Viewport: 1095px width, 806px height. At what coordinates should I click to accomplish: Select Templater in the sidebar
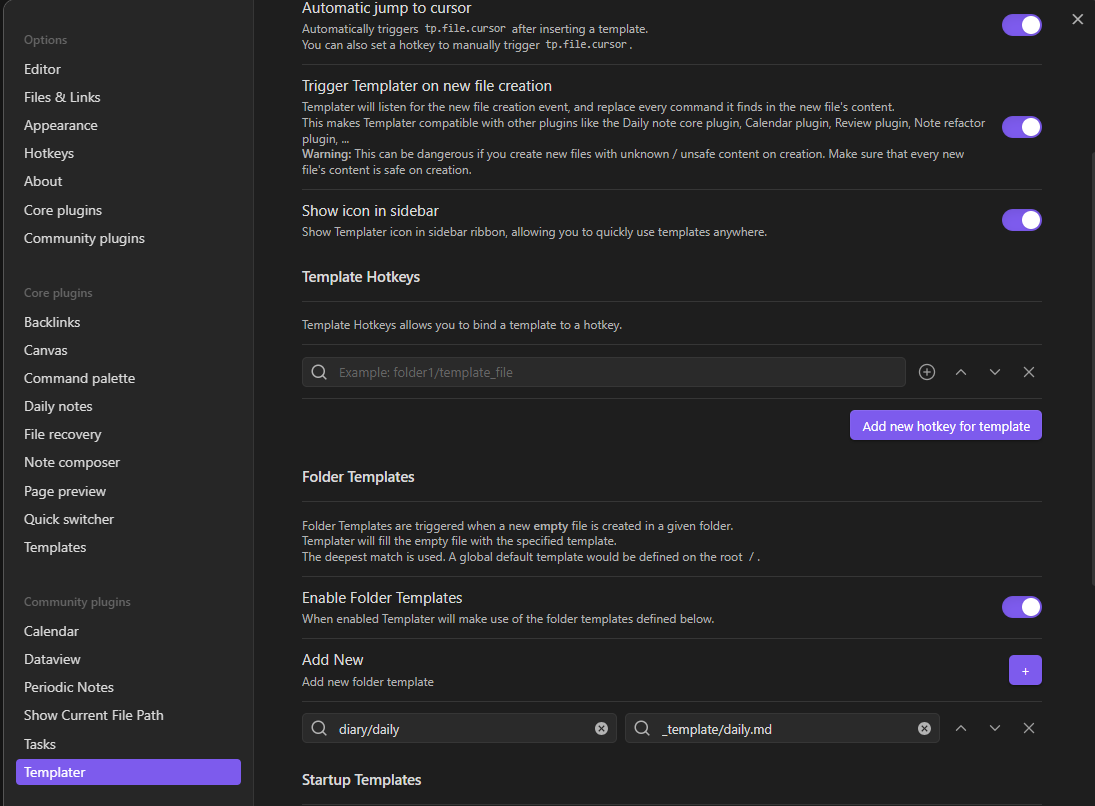tap(128, 772)
